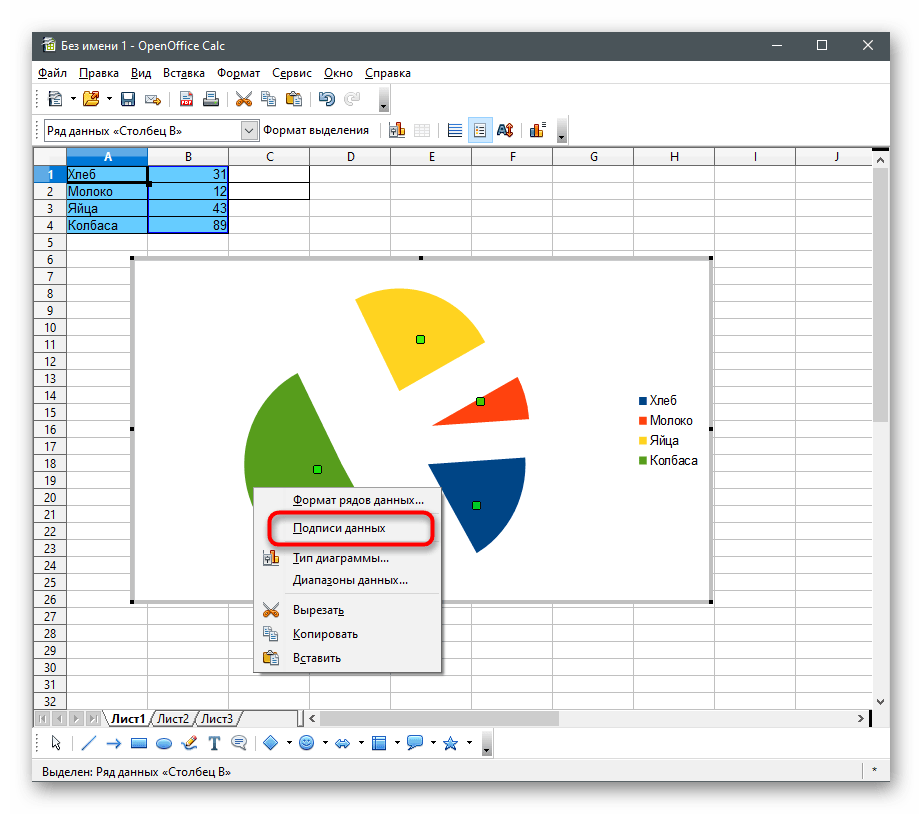Click cell A2 containing Молоко

tap(107, 191)
